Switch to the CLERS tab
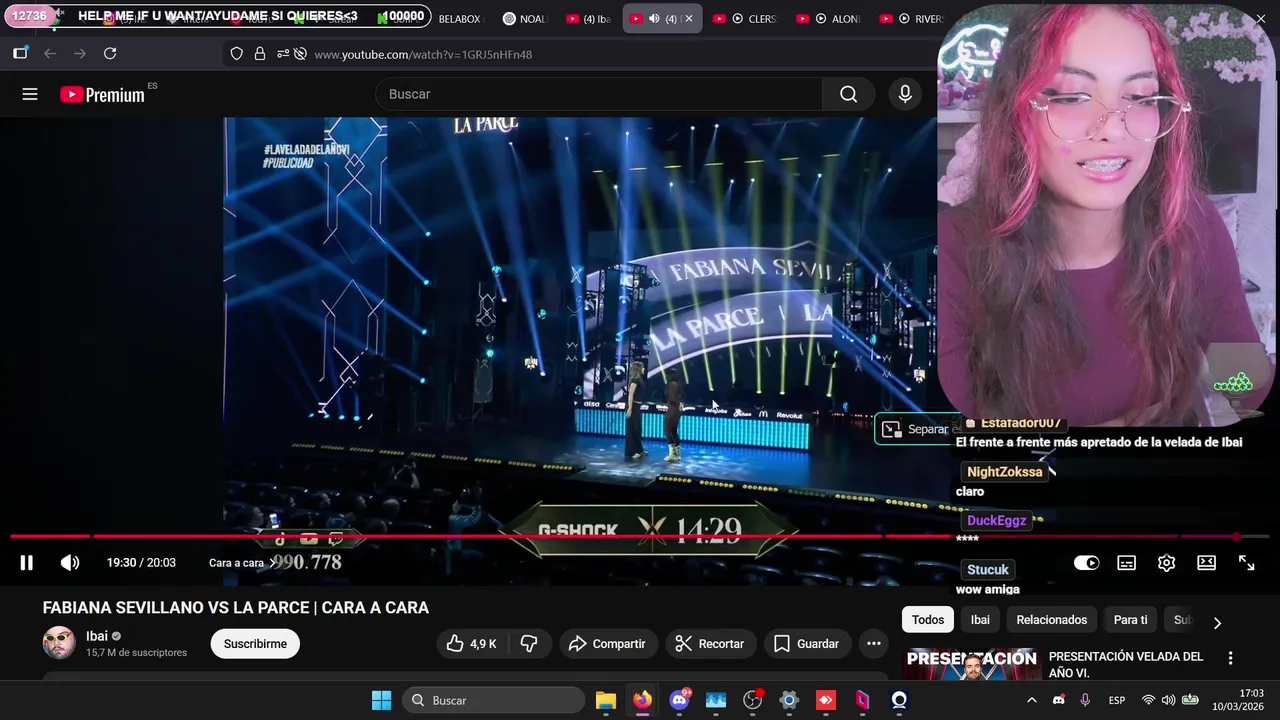Viewport: 1280px width, 720px height. pyautogui.click(x=744, y=19)
